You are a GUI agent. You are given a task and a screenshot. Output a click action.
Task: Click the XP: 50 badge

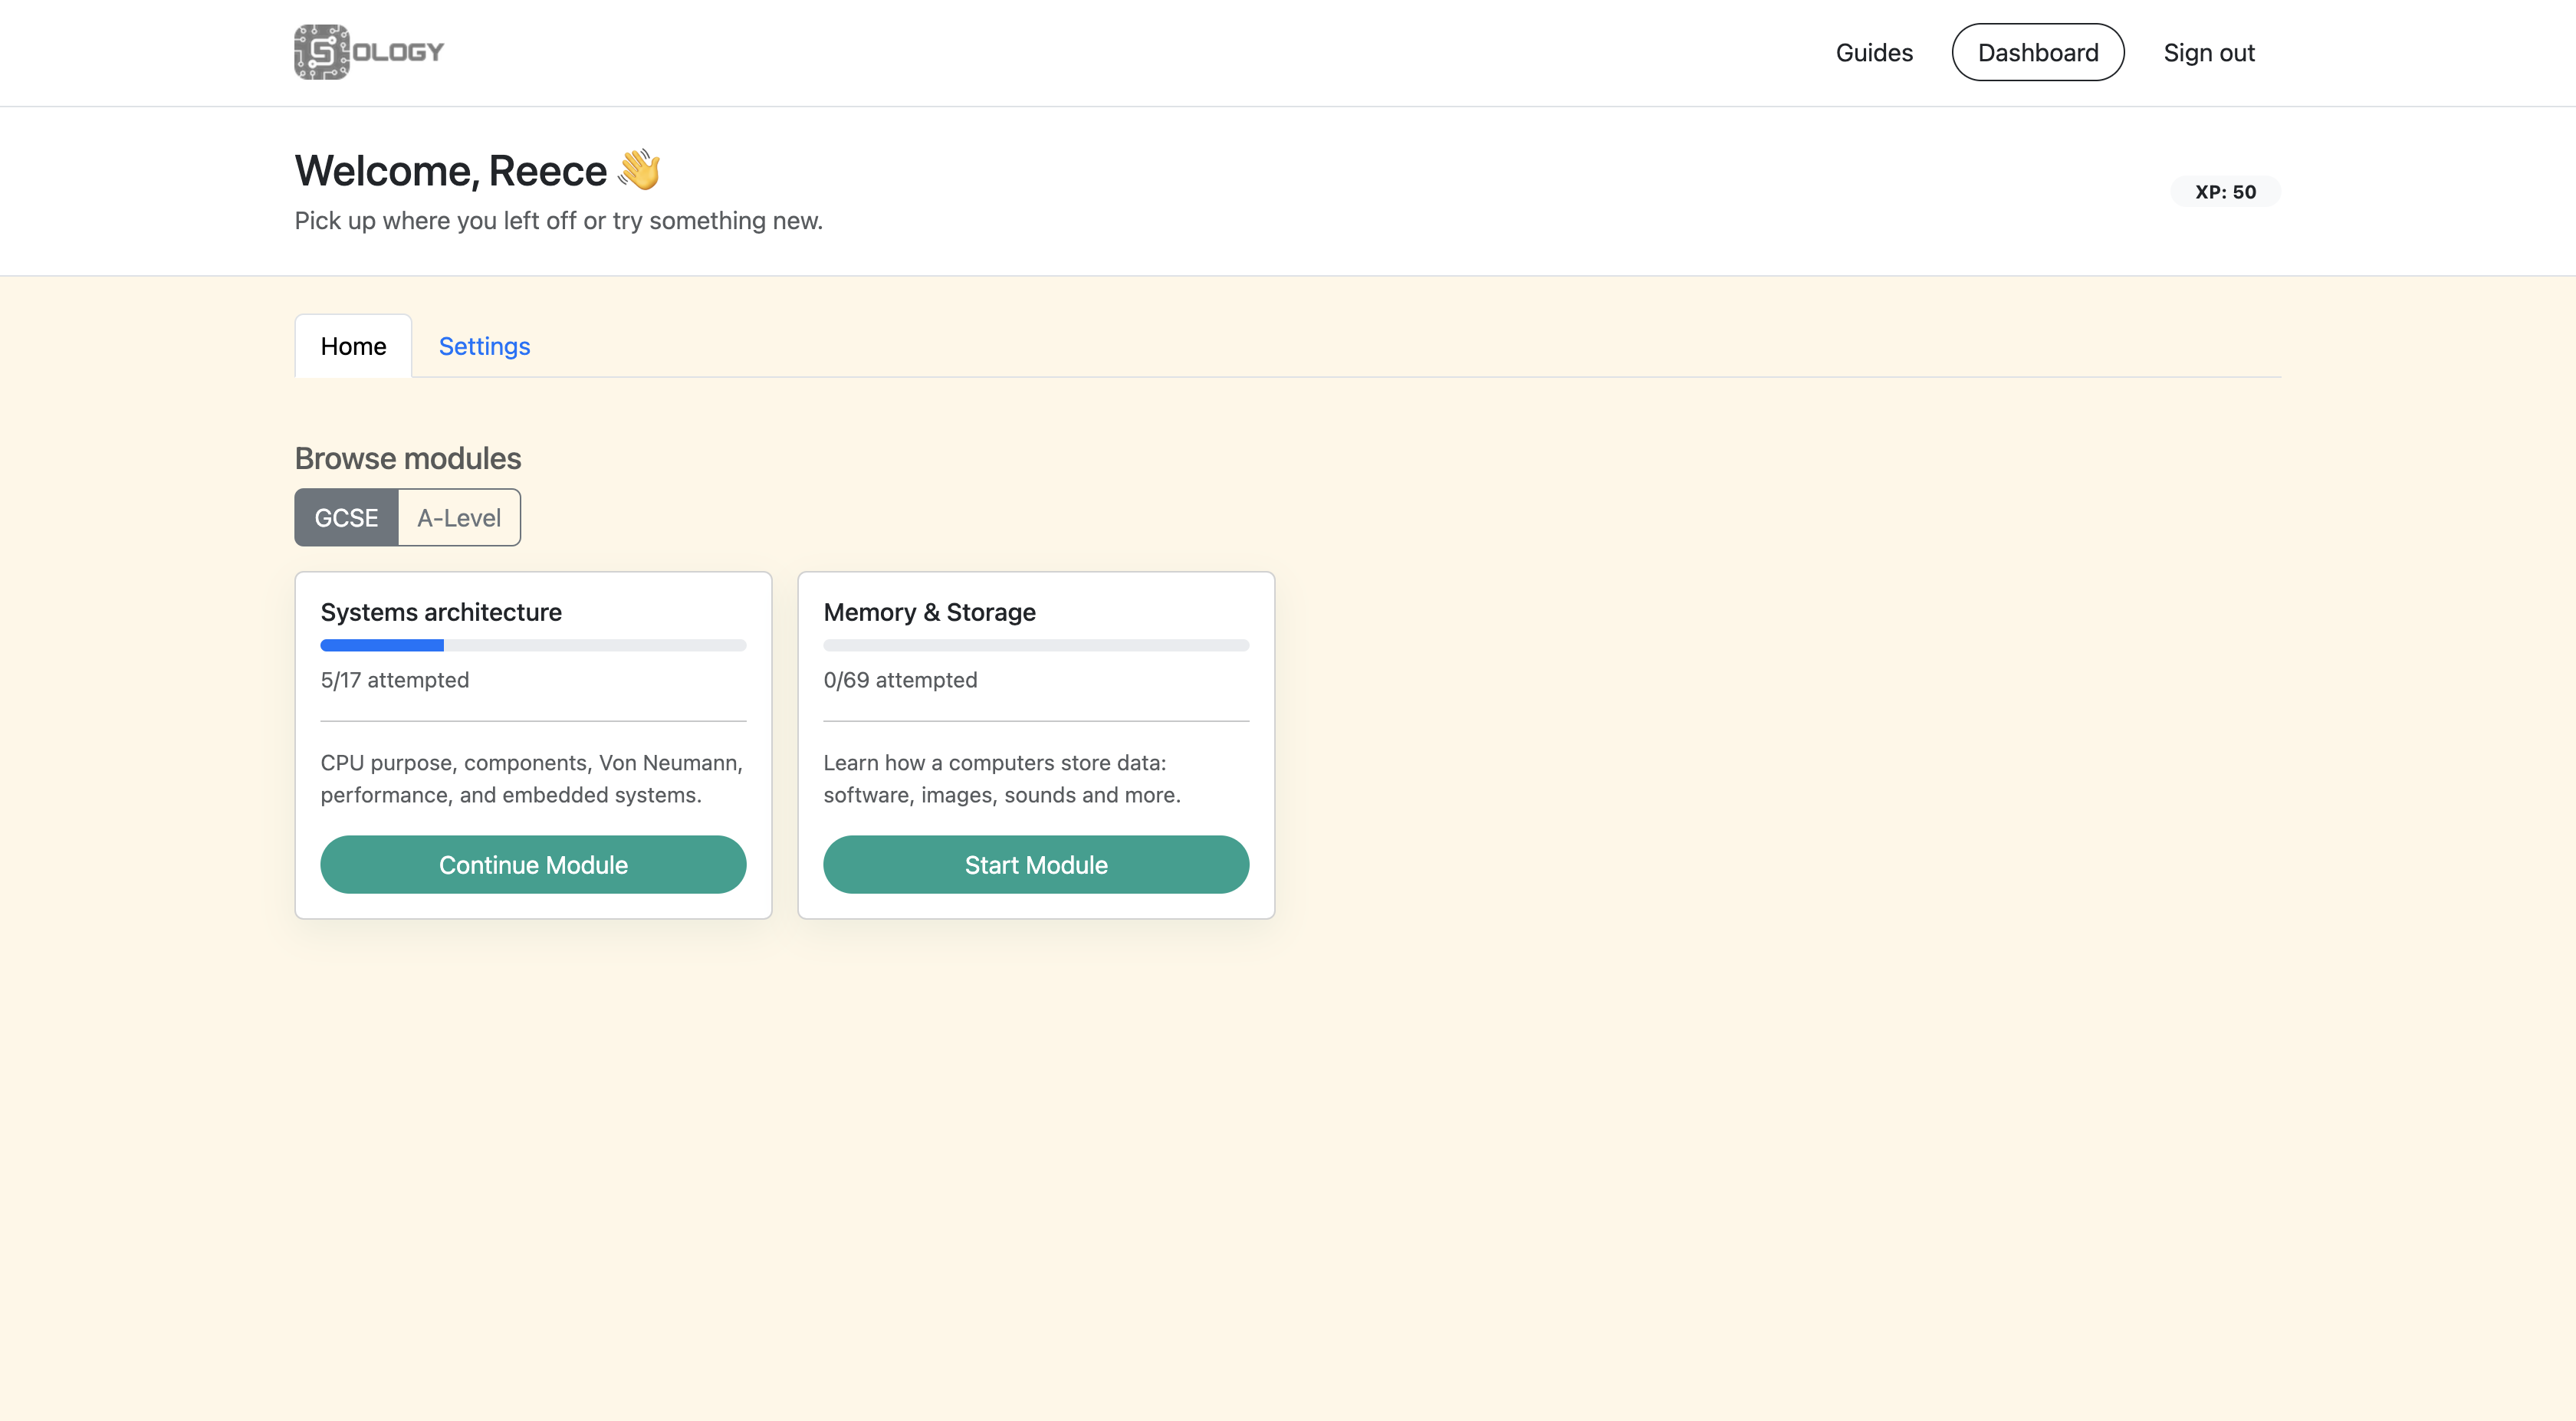[2224, 192]
